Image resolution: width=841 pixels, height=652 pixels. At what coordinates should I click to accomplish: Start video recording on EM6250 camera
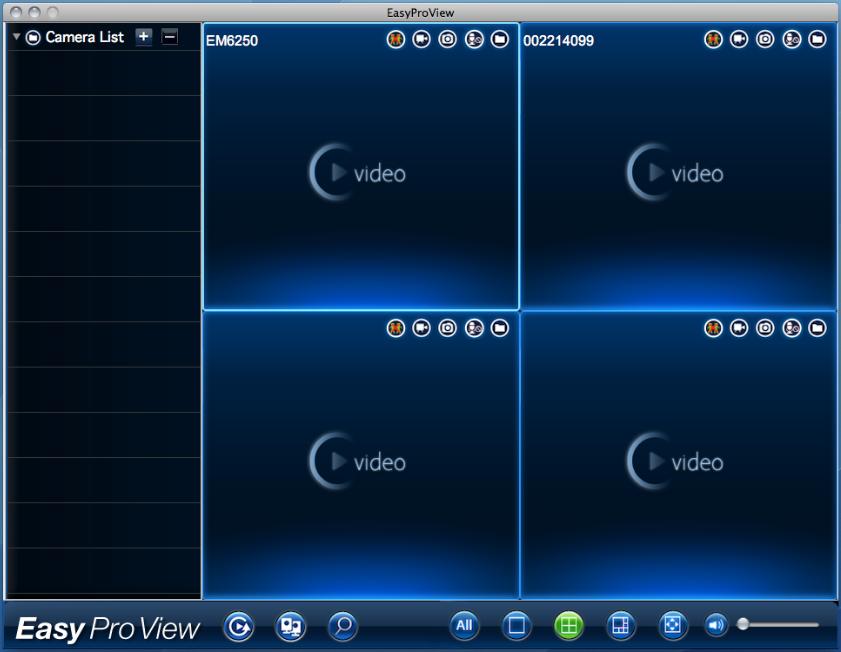coord(422,39)
